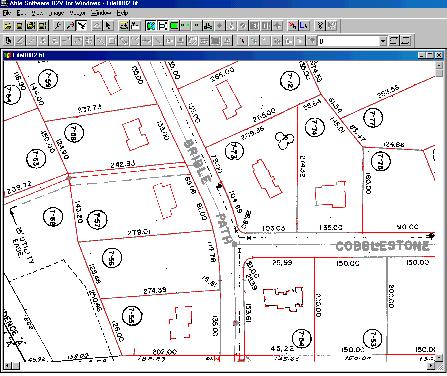Select the eraser tool icon
This screenshot has height=376, width=447.
click(96, 26)
